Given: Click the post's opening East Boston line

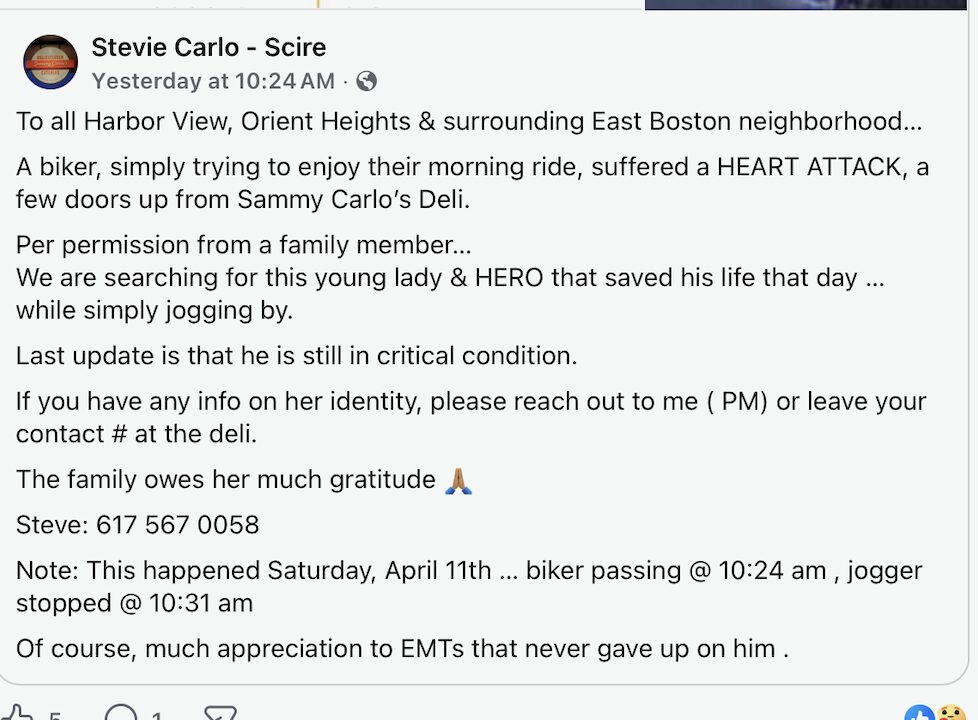Looking at the screenshot, I should pos(468,122).
